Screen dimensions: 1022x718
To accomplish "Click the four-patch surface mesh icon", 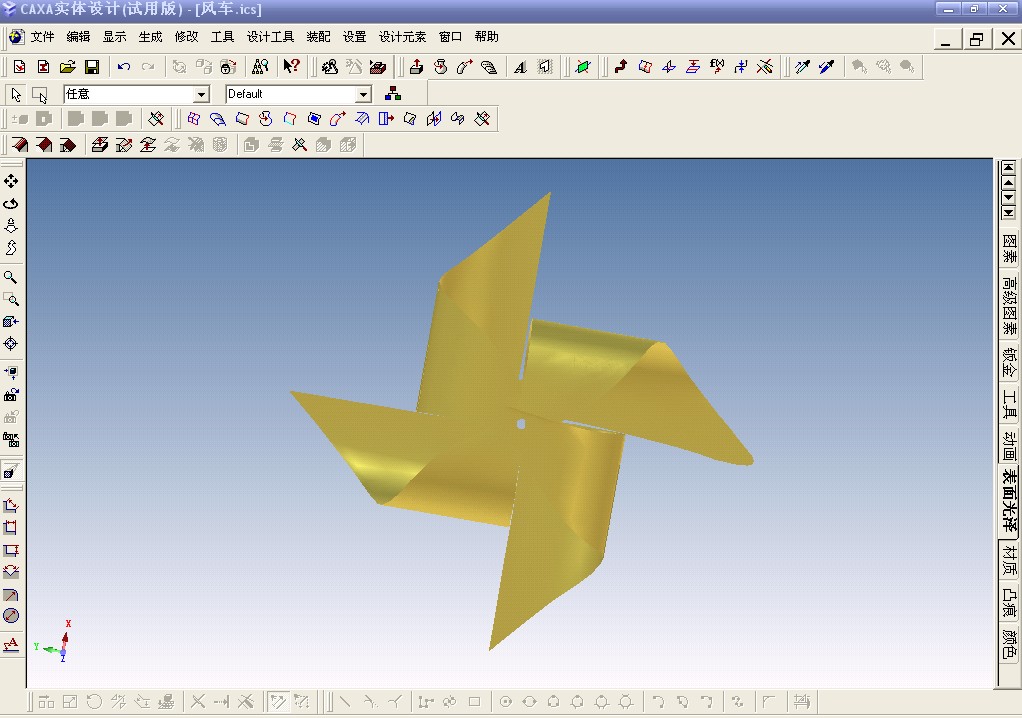I will coord(194,119).
